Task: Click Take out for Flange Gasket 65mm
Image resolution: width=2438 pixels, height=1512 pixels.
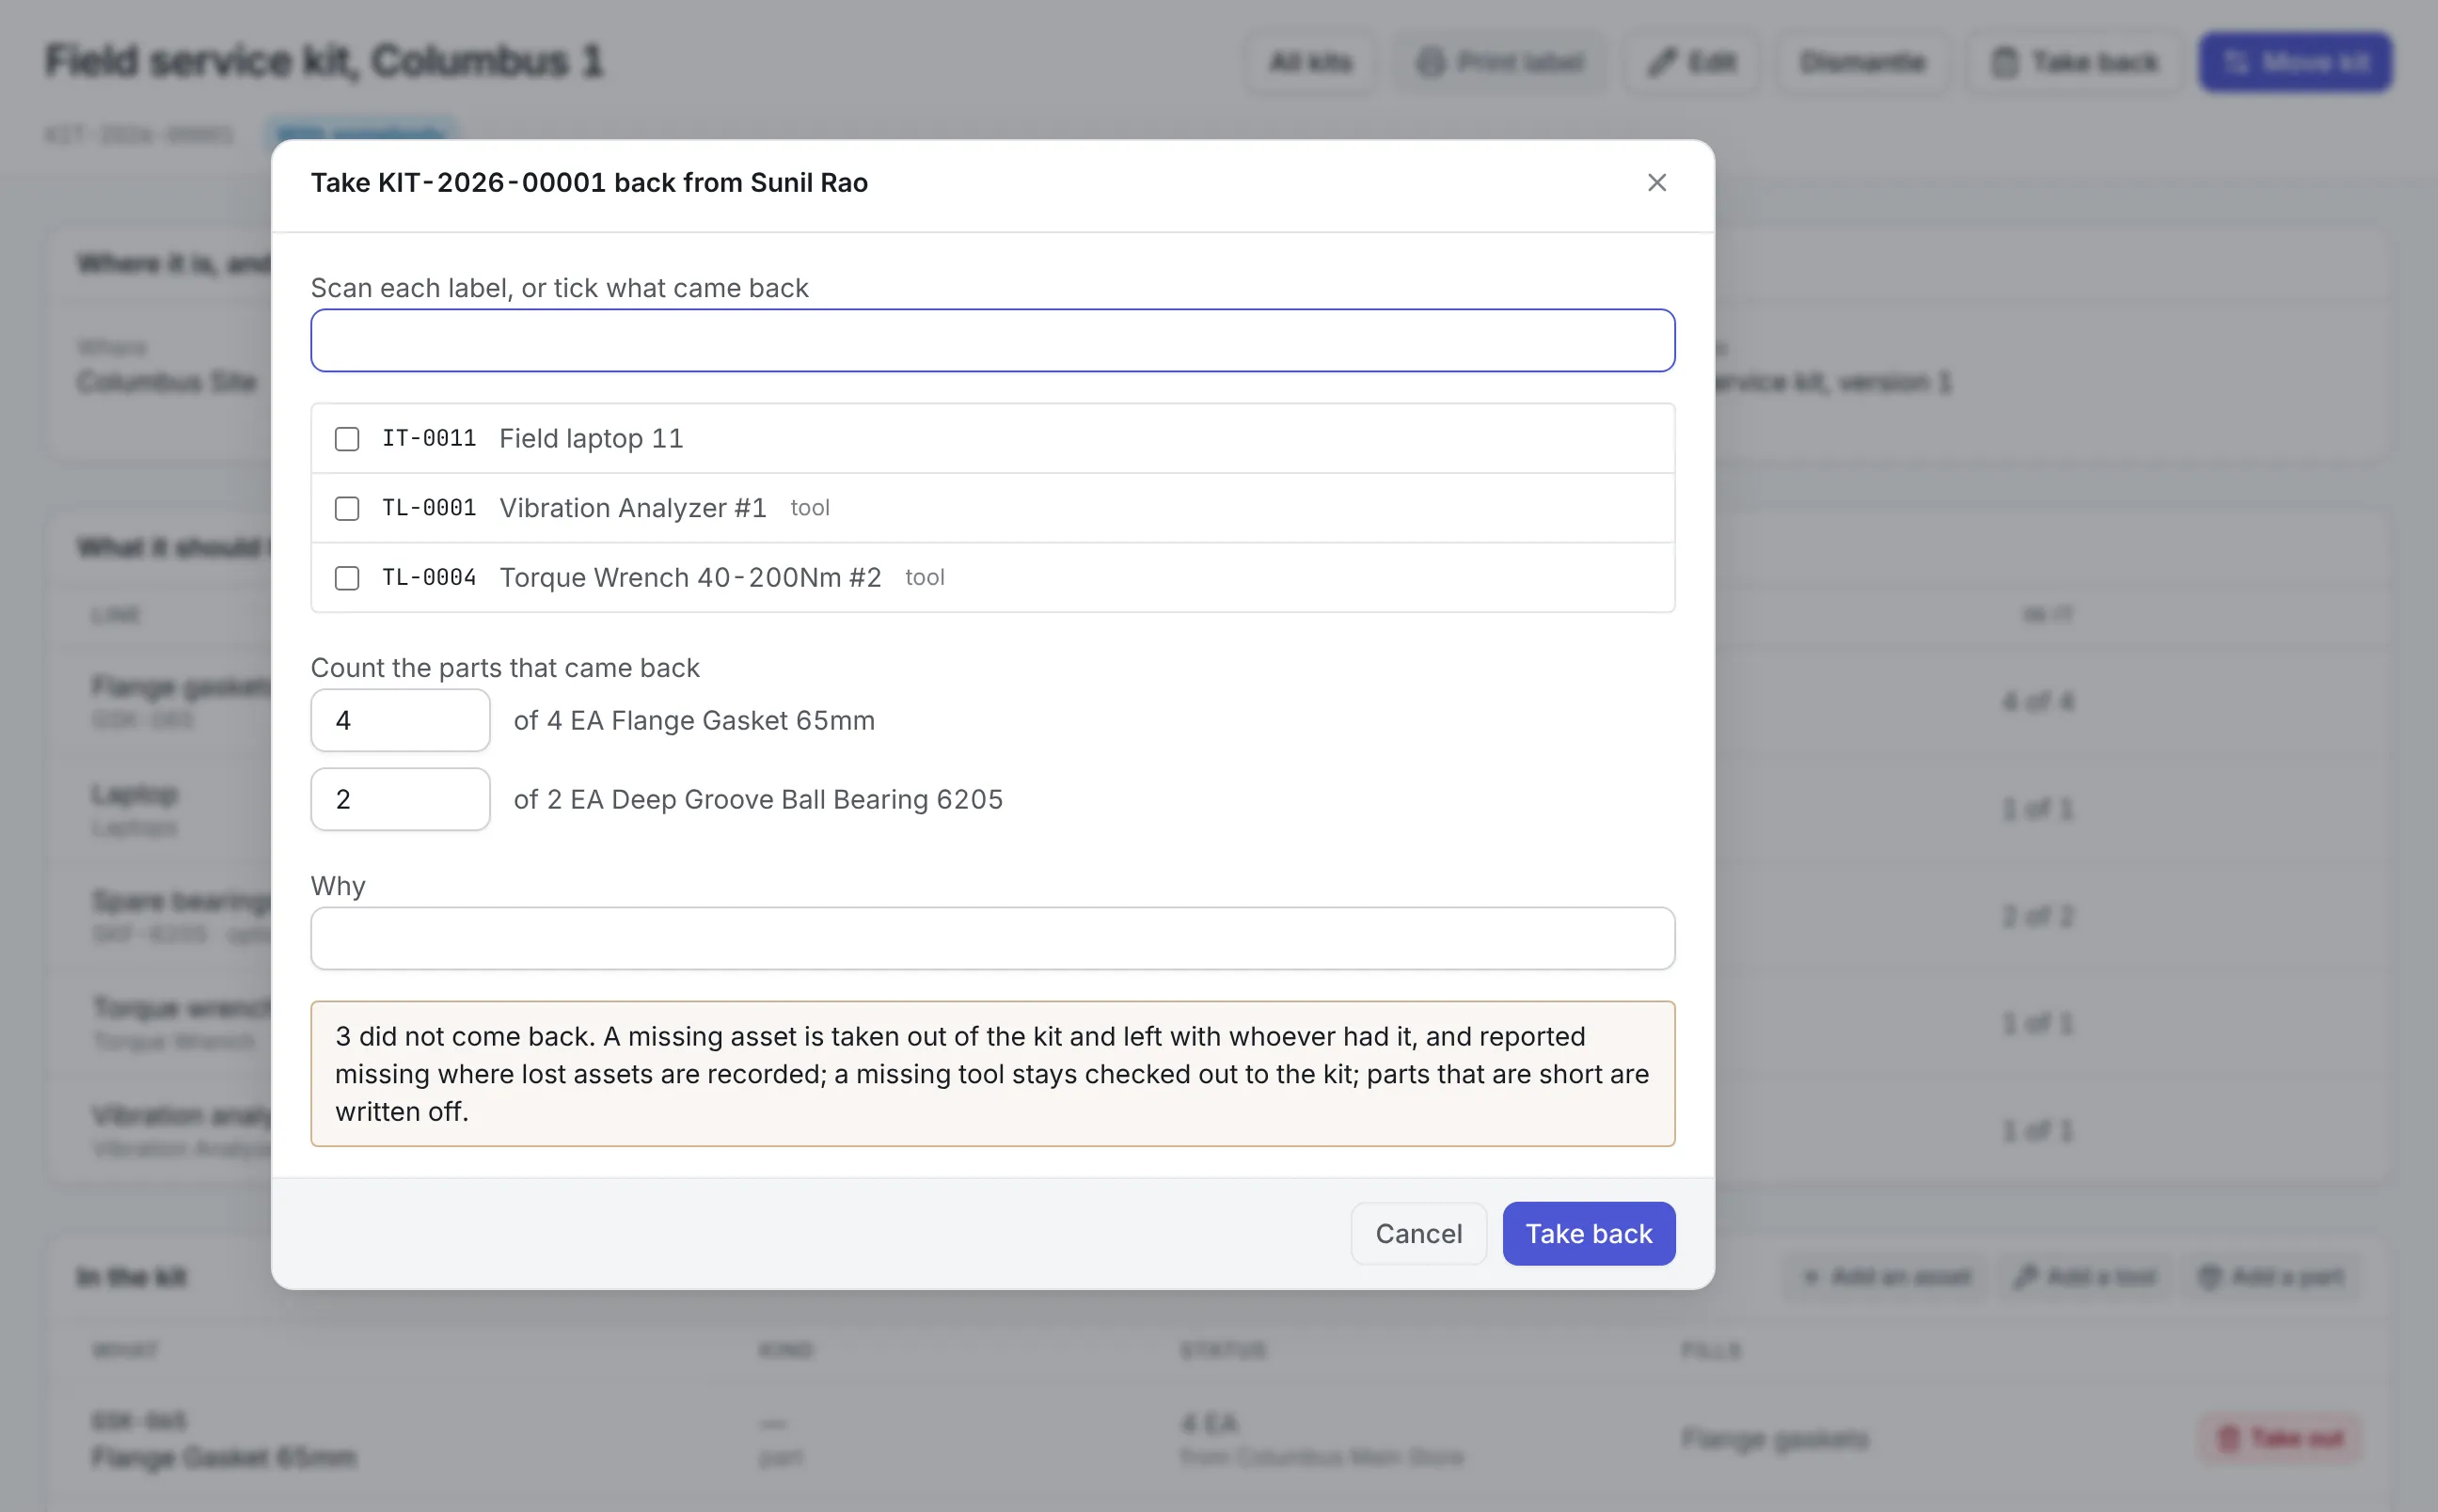Action: point(2280,1438)
